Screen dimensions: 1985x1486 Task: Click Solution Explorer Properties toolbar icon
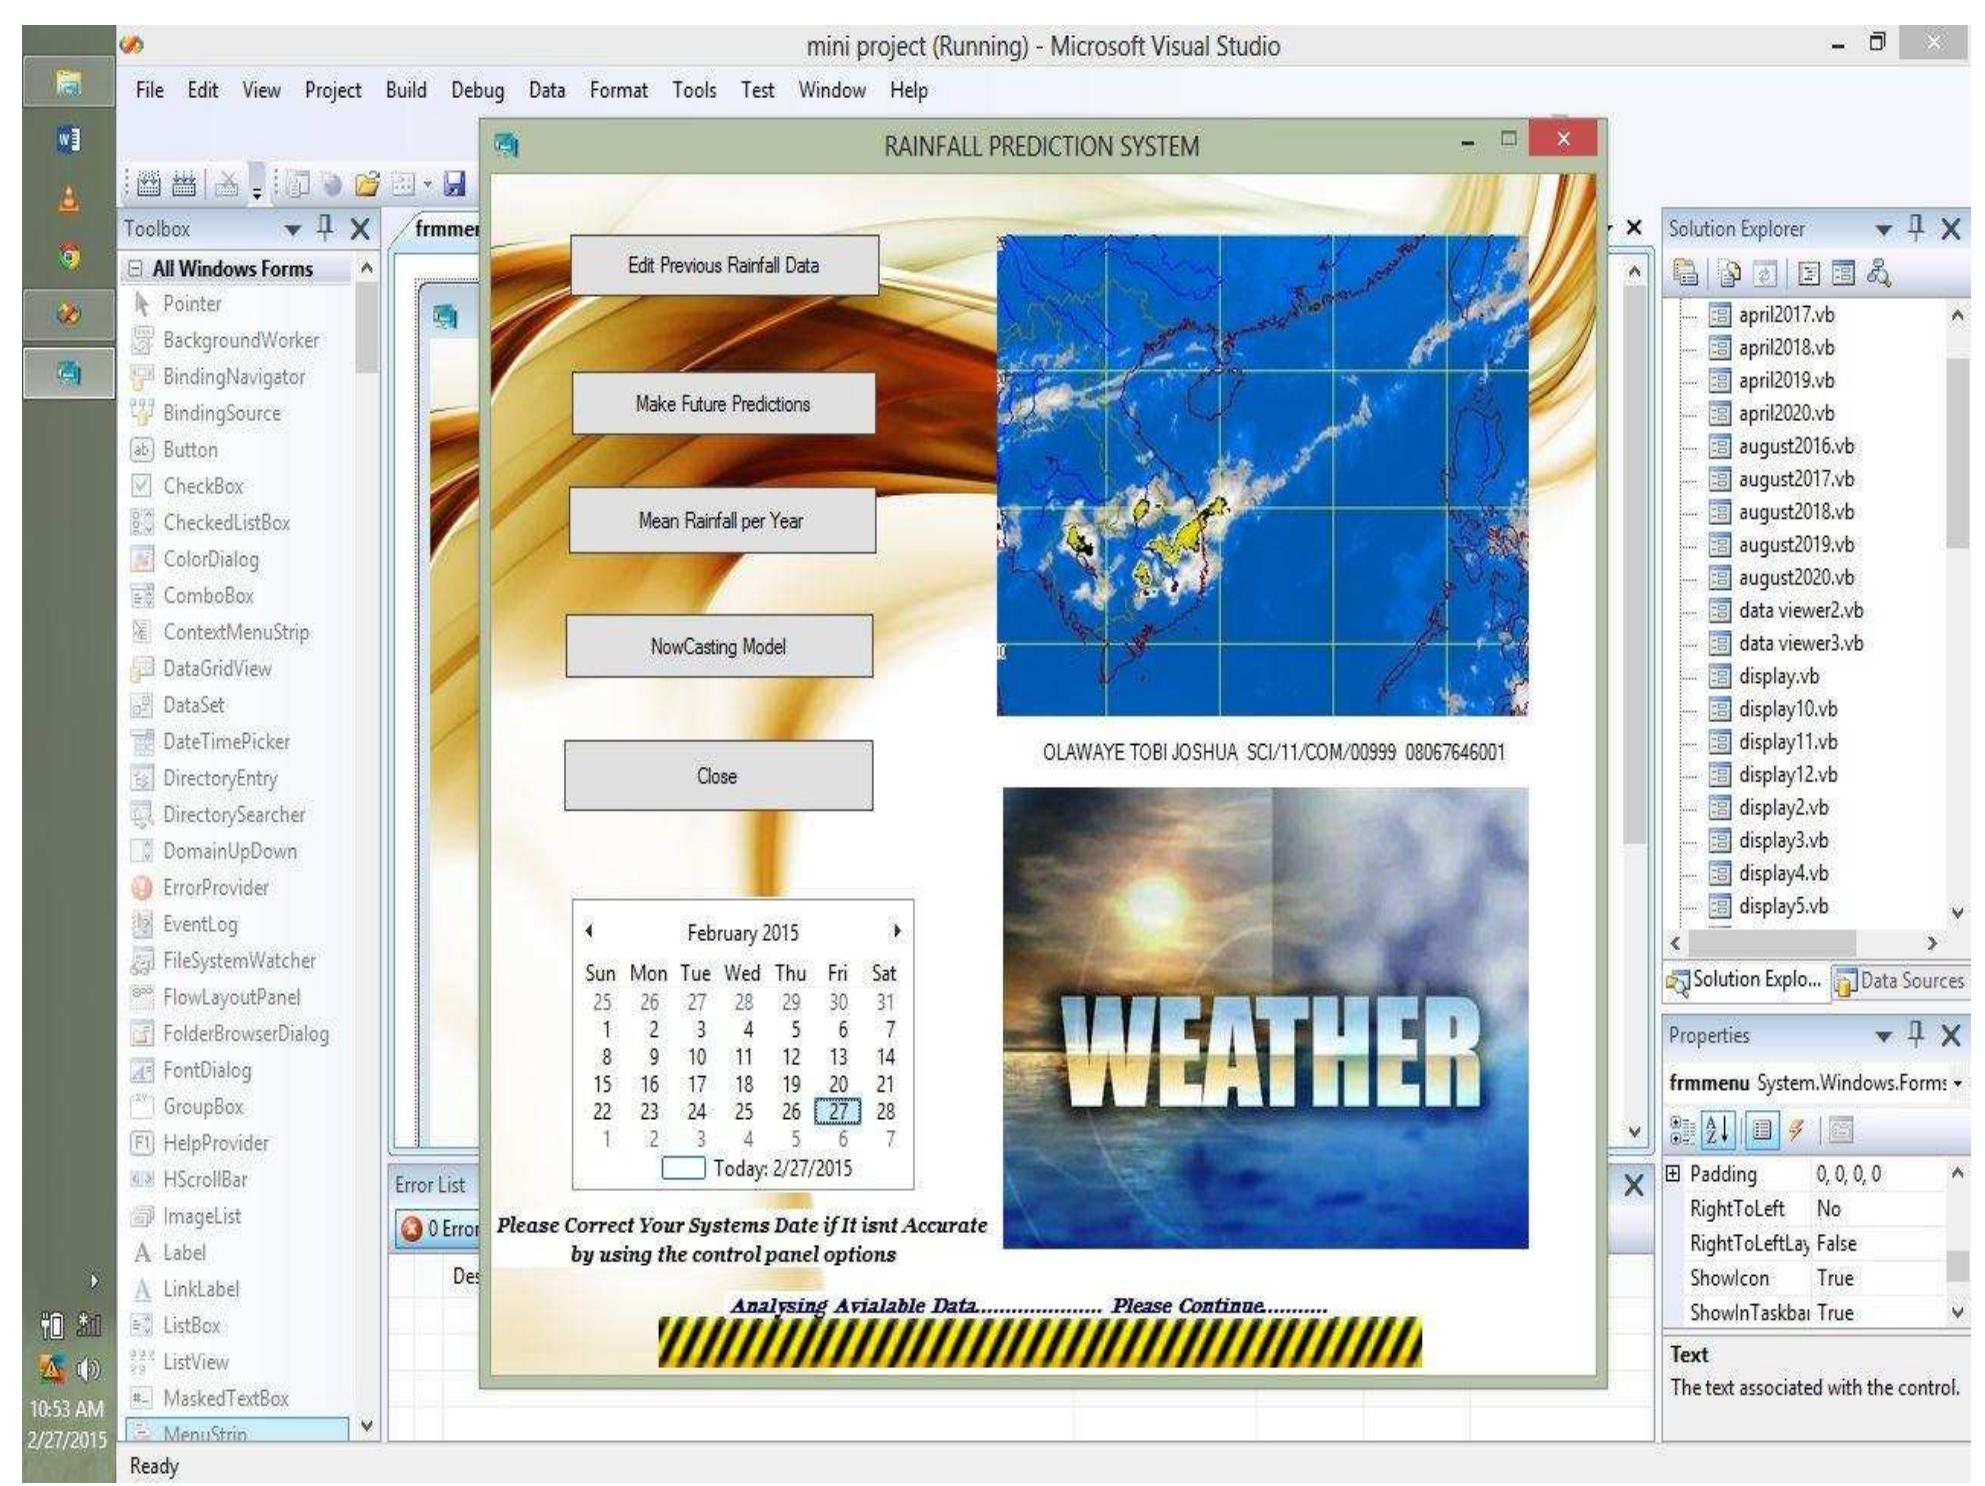point(1686,273)
